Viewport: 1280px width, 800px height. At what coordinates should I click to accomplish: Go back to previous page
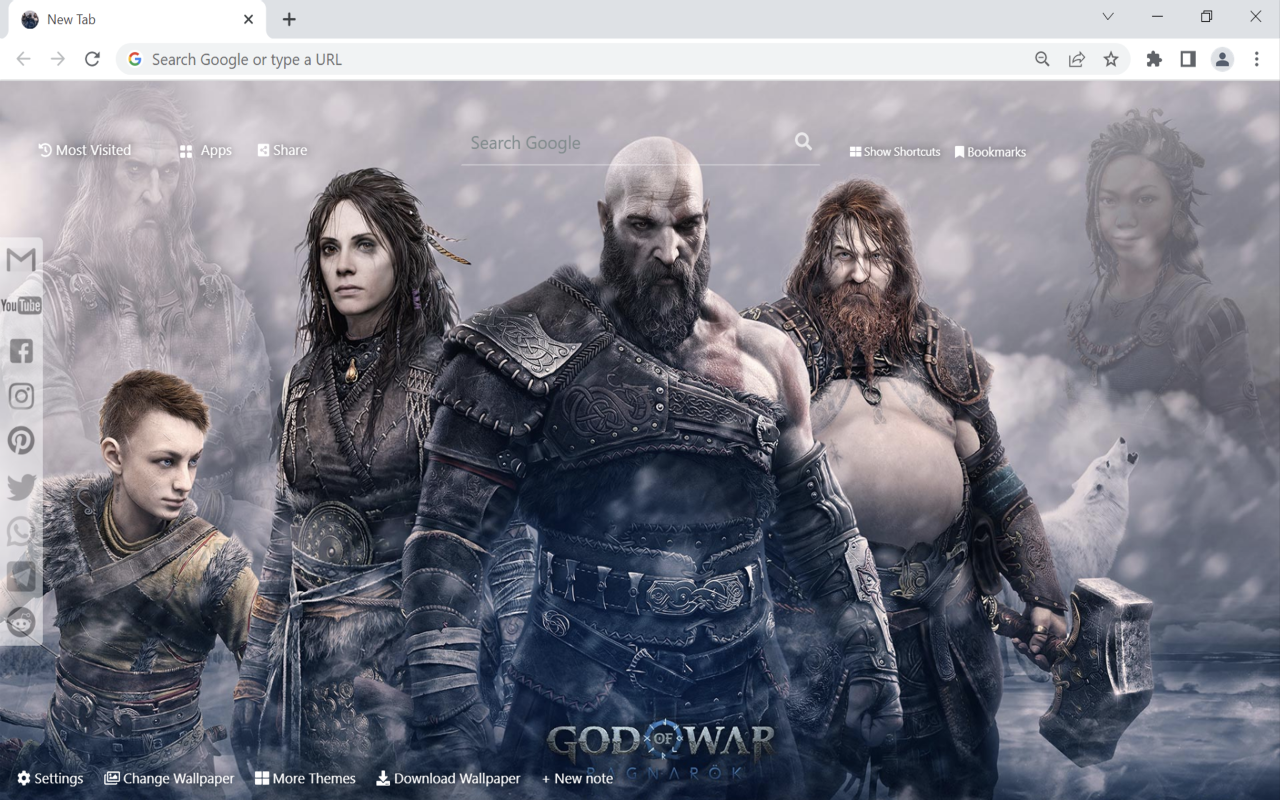click(24, 59)
